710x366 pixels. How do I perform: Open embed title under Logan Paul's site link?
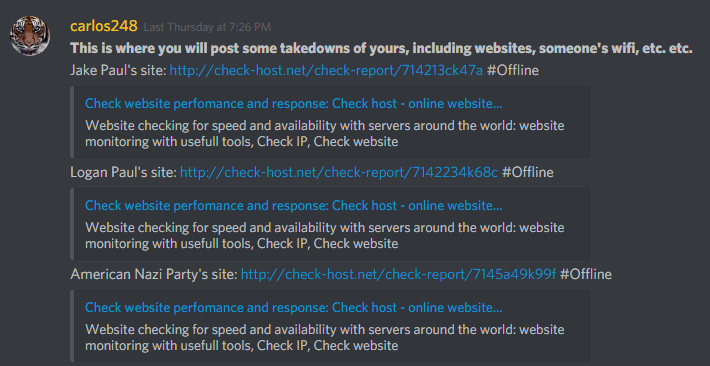point(293,206)
